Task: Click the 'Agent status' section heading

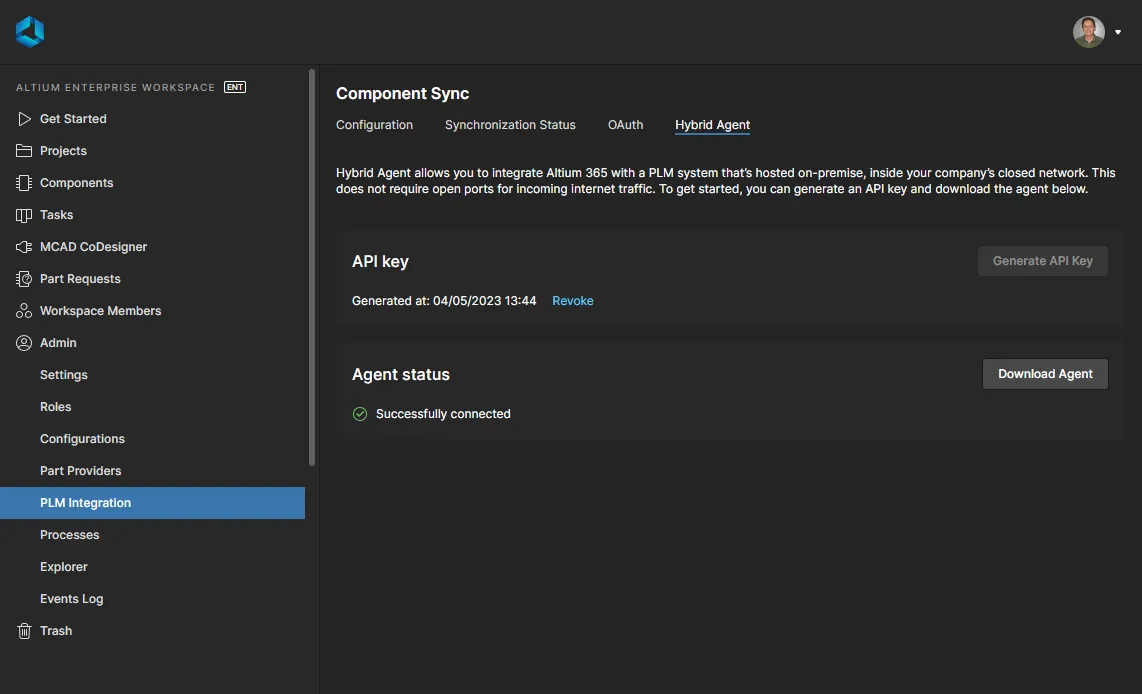Action: coord(401,374)
